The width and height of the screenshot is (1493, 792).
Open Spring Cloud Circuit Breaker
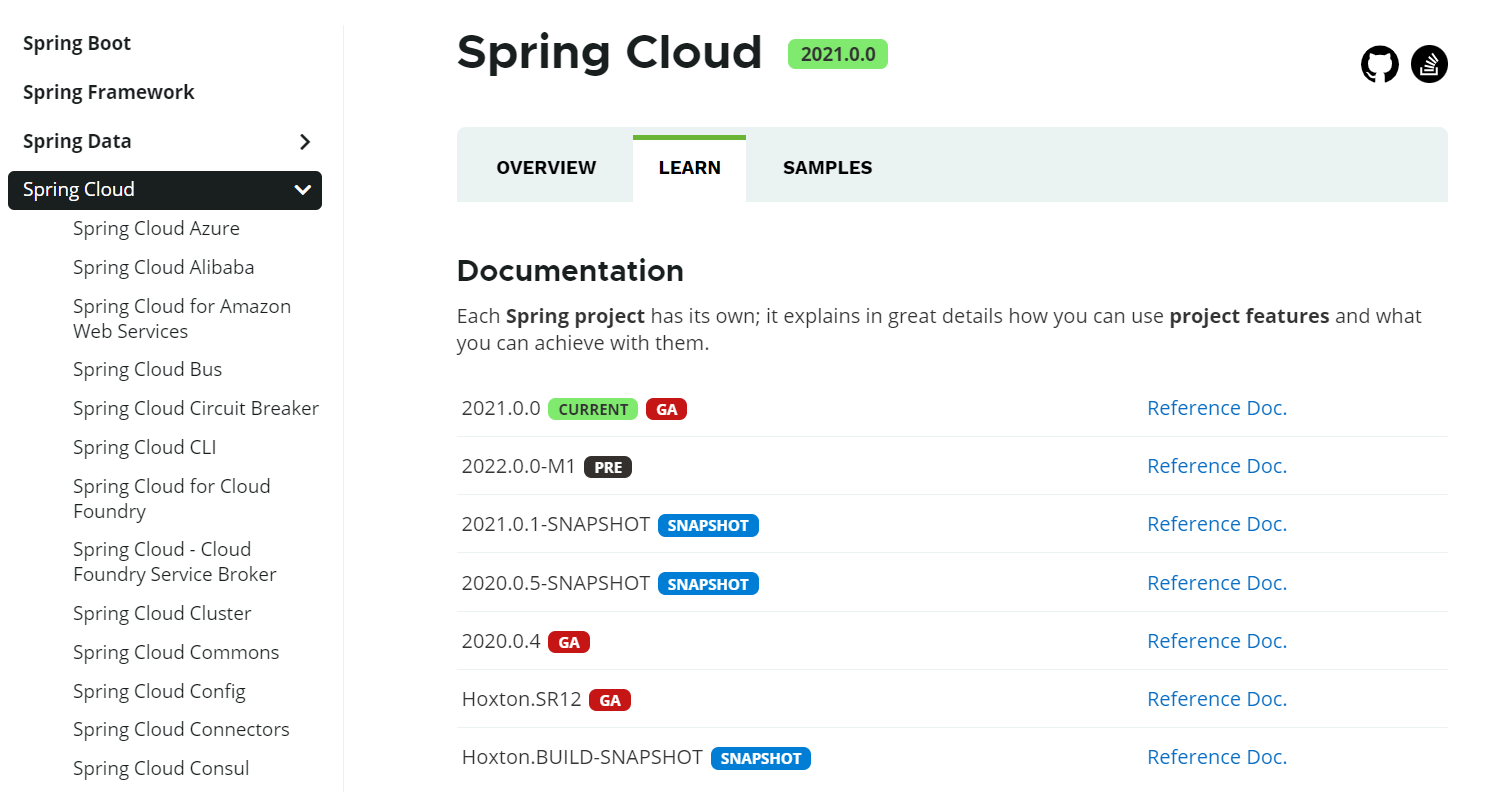[x=196, y=408]
